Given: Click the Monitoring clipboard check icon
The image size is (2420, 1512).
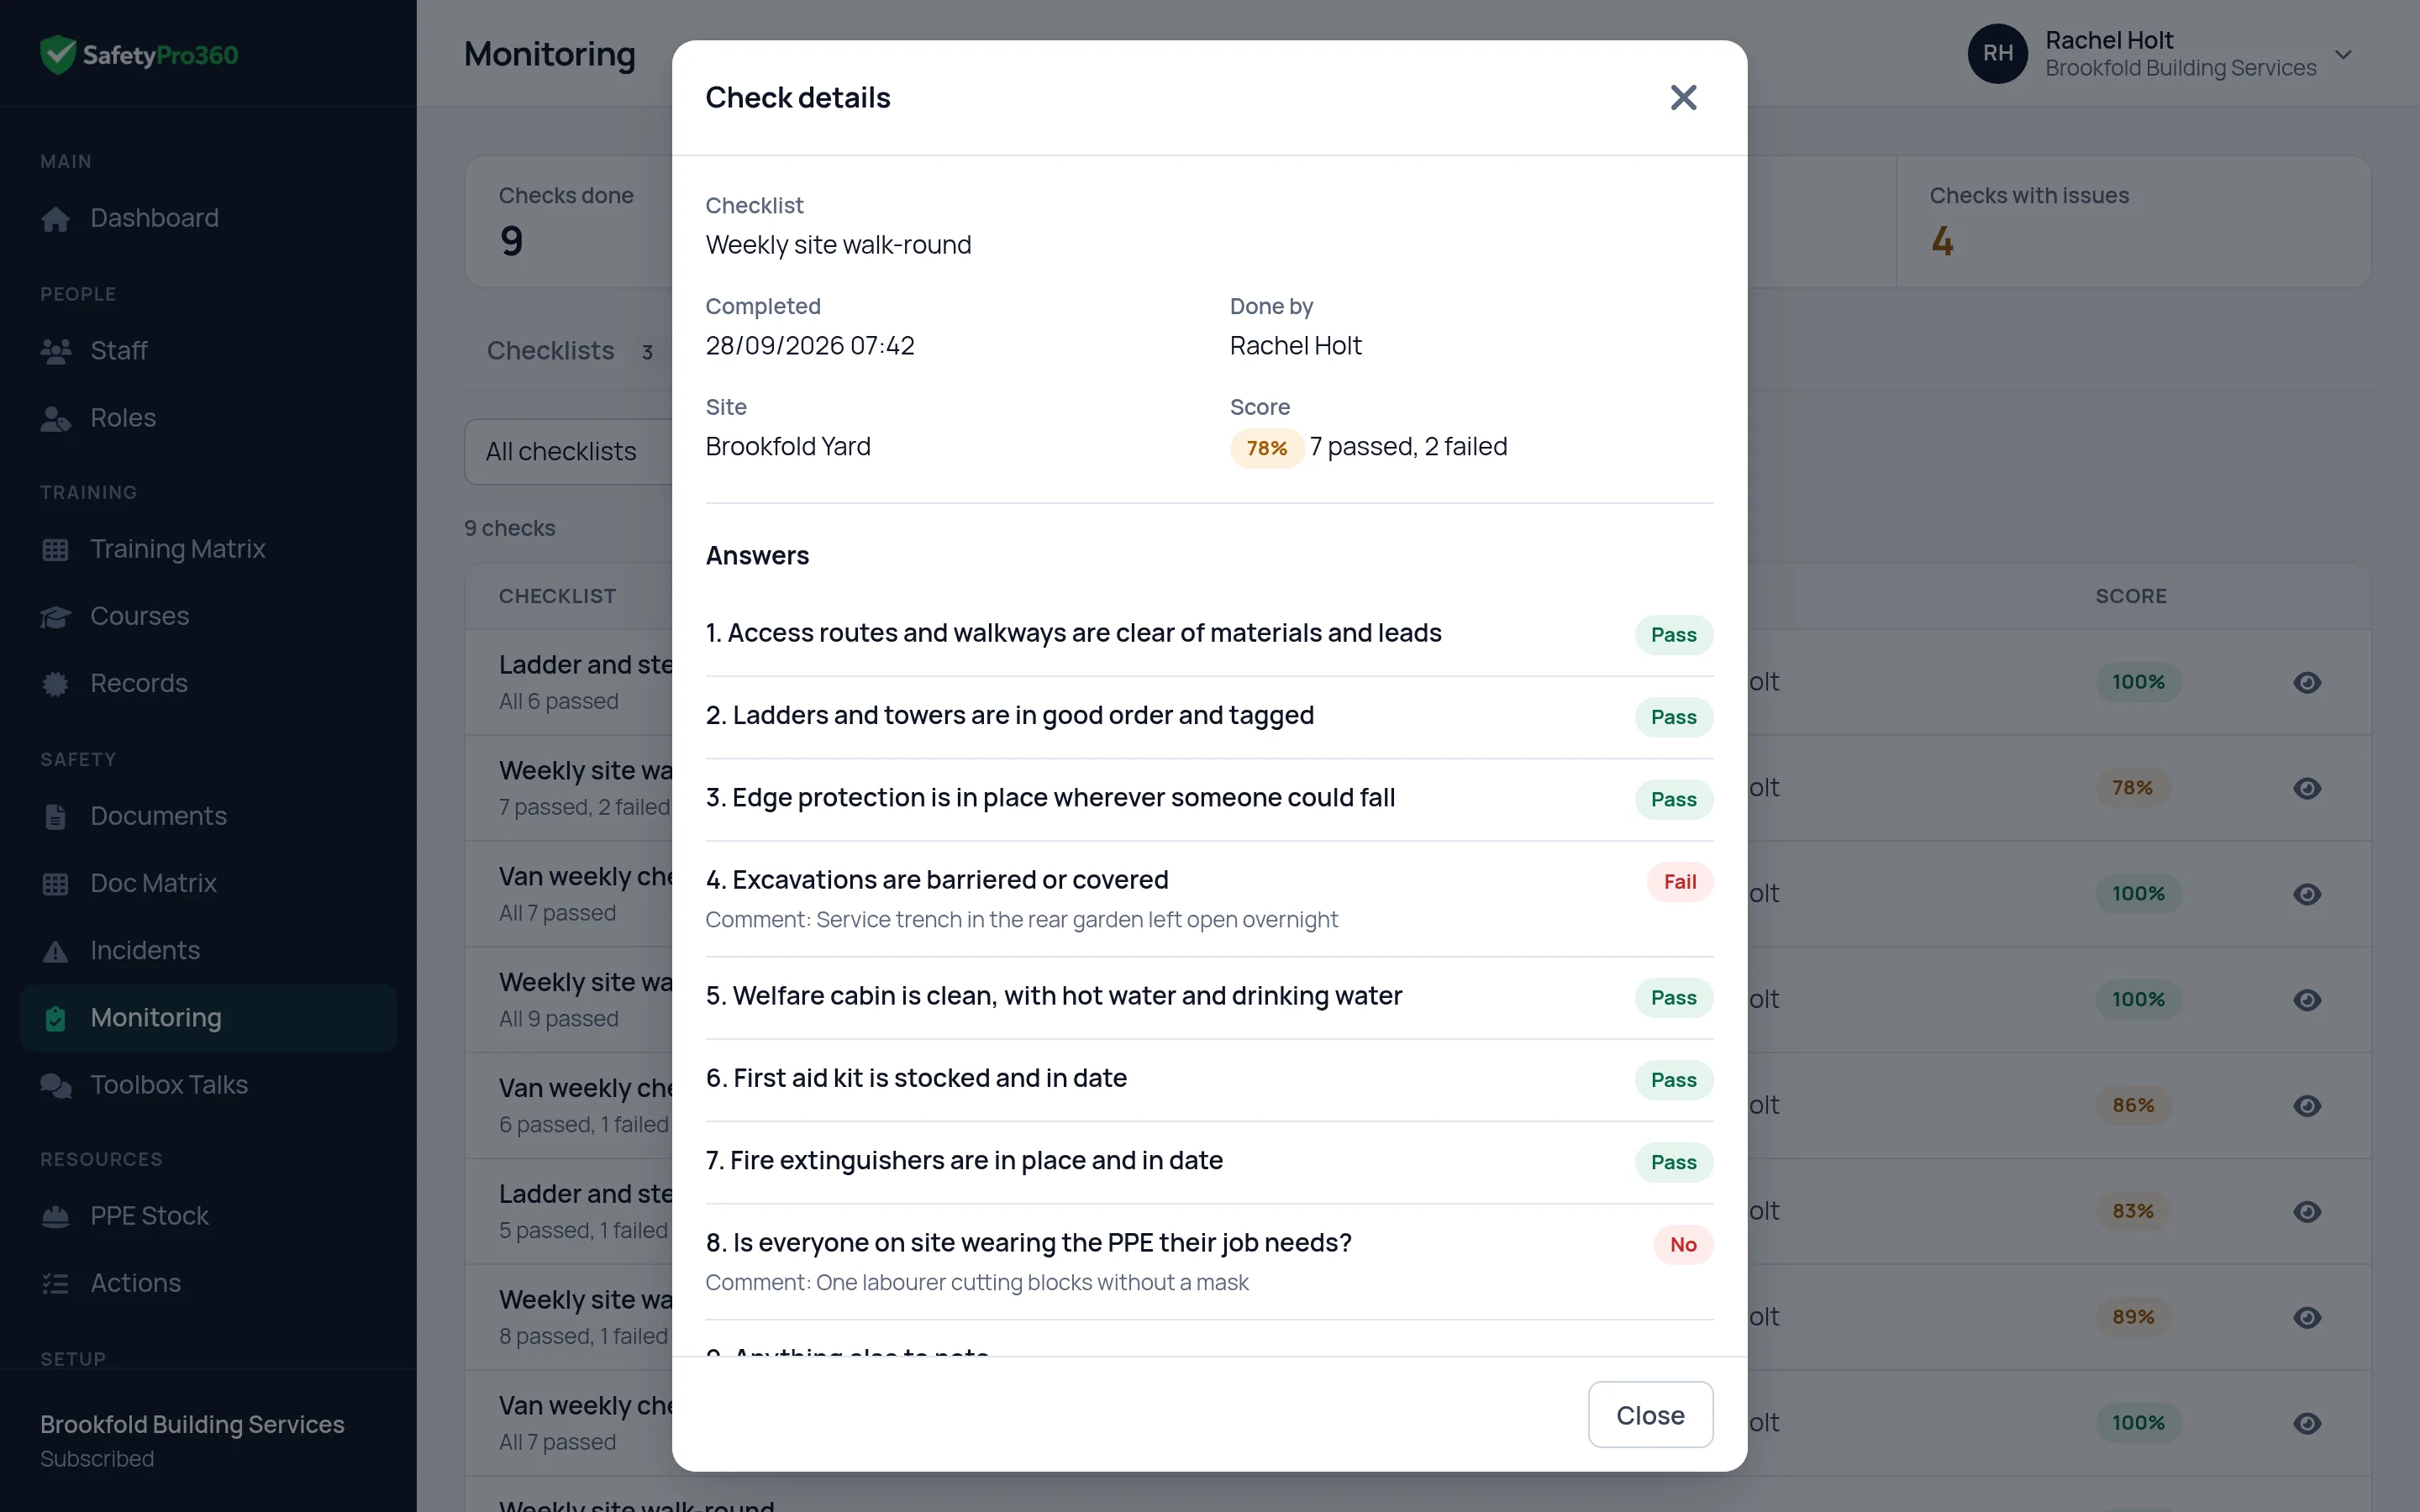Looking at the screenshot, I should (x=55, y=1018).
